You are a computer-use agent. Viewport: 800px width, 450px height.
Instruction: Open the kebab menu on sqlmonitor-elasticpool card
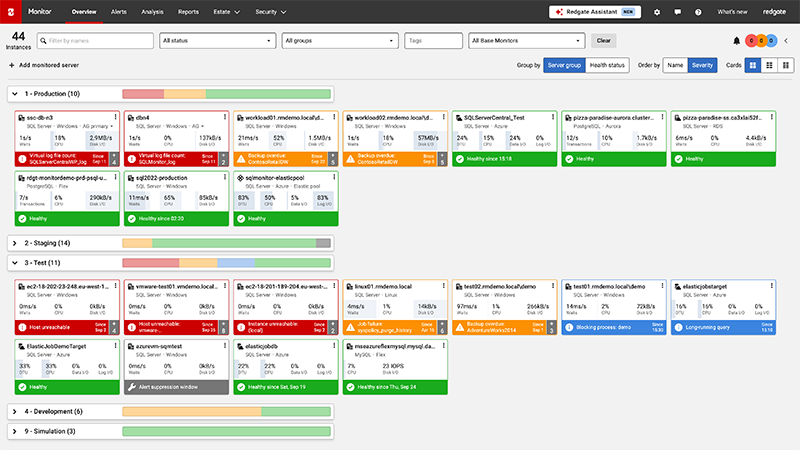[334, 177]
